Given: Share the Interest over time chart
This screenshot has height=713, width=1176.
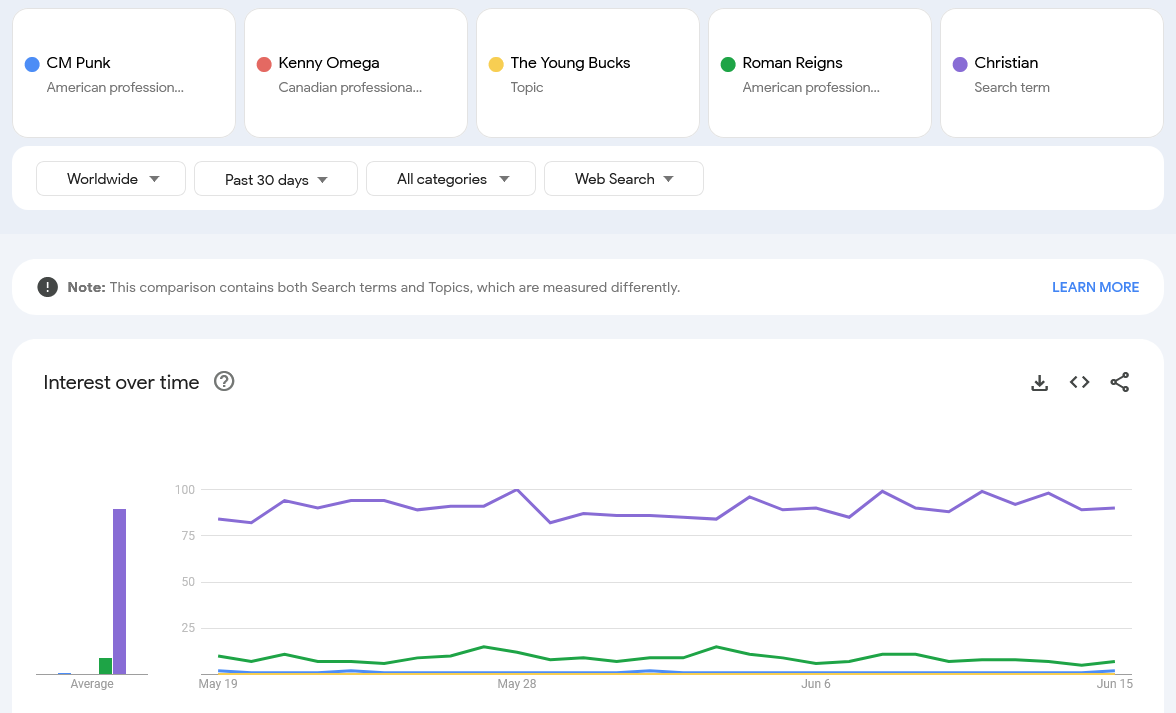Looking at the screenshot, I should tap(1119, 382).
